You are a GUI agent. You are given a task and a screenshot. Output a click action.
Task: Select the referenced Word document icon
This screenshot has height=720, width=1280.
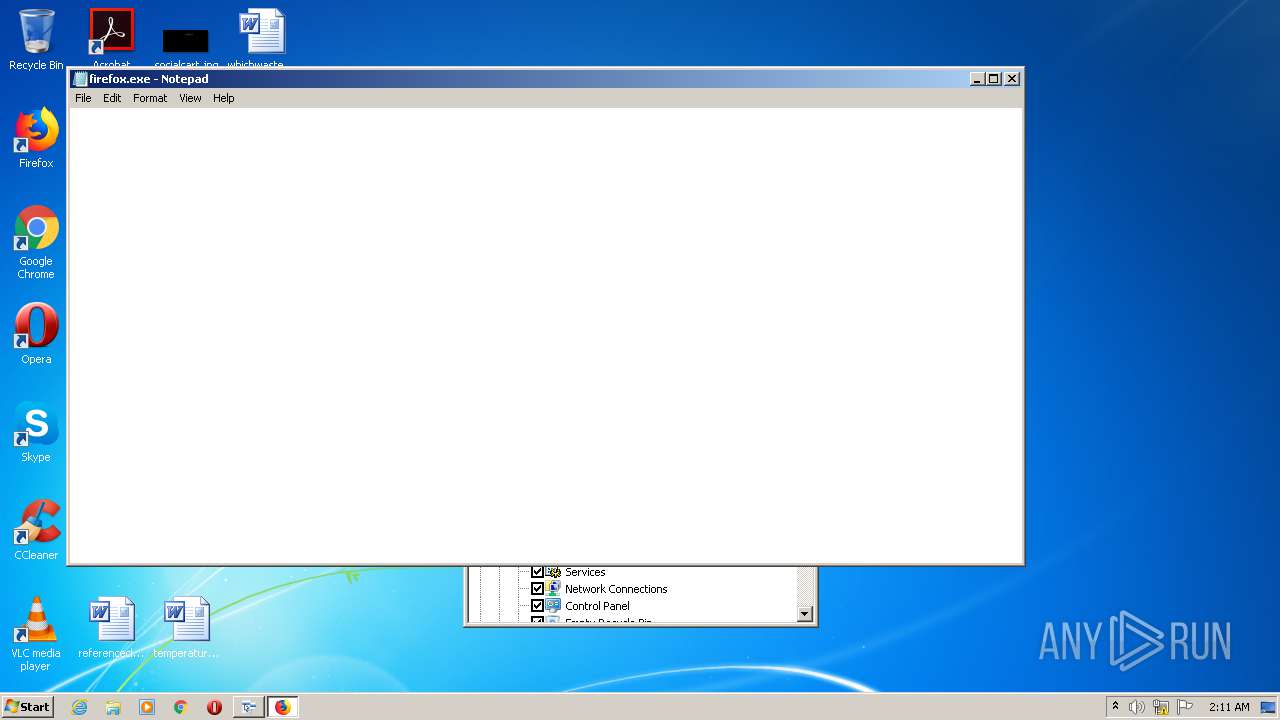click(111, 628)
